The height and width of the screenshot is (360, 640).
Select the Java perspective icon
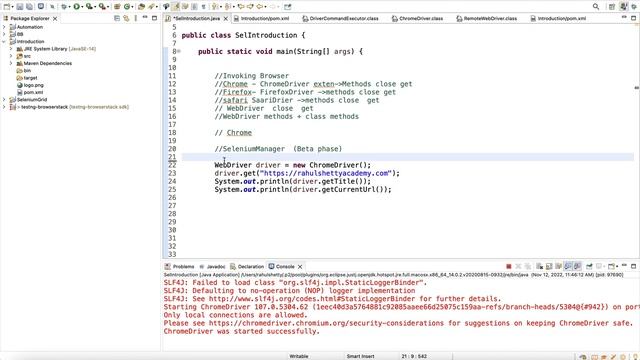623,7
